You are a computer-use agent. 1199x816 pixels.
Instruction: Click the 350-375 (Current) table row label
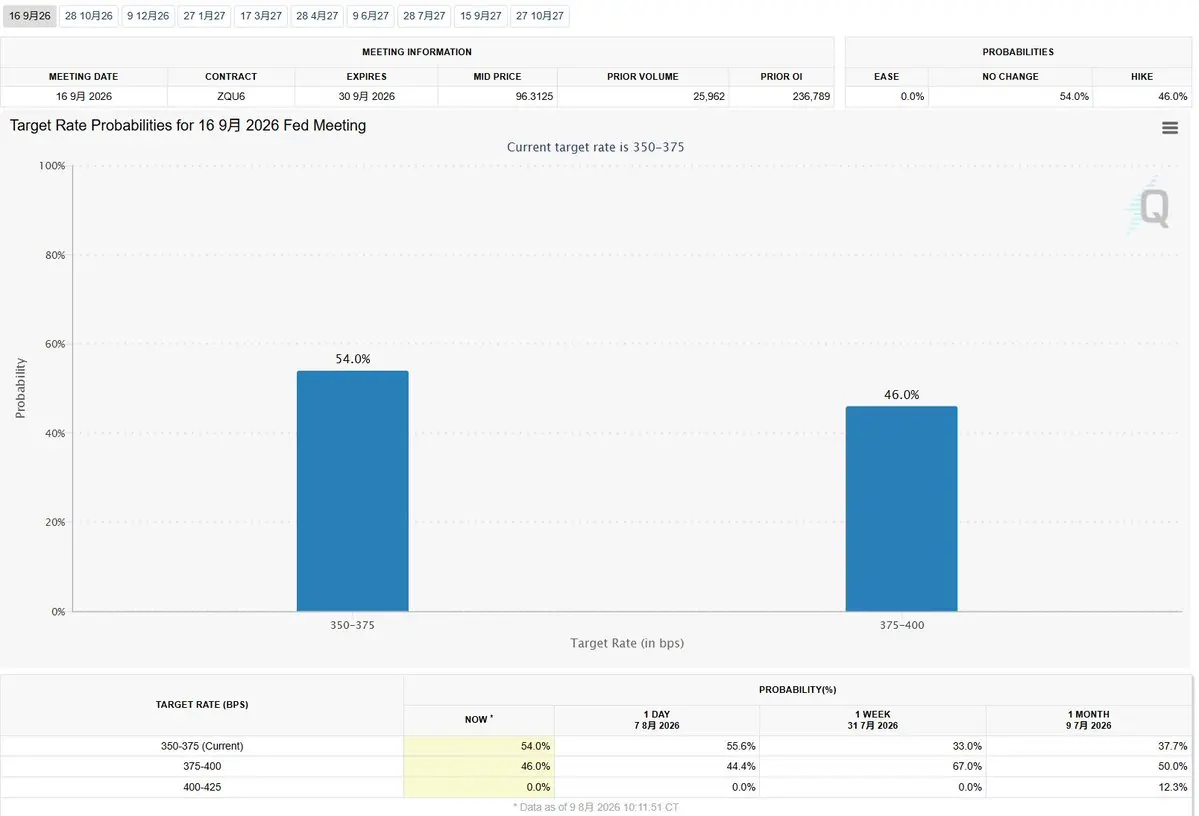202,746
